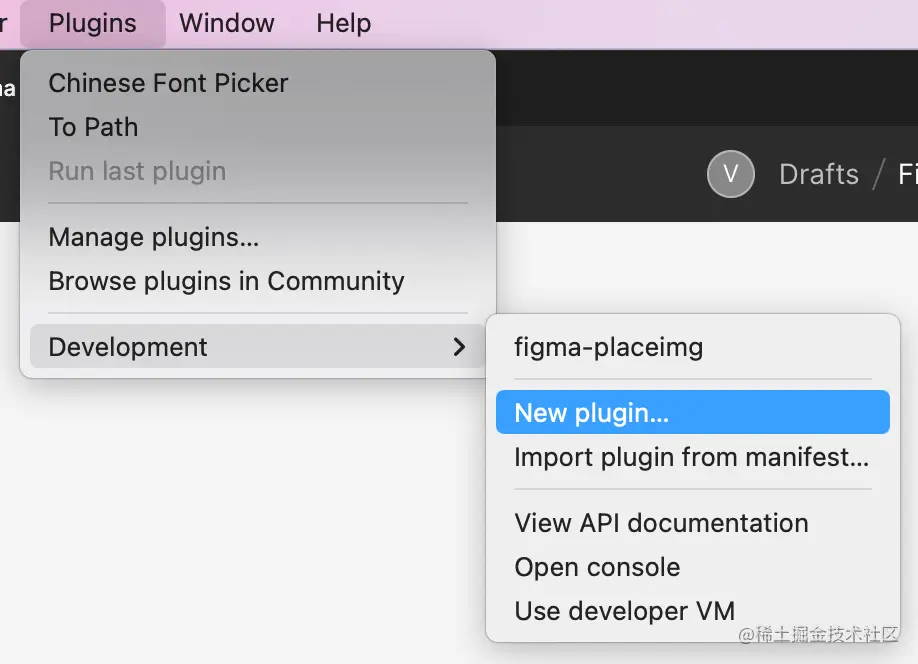Screen dimensions: 918x664
Task: Click the V user avatar icon
Action: (x=730, y=174)
